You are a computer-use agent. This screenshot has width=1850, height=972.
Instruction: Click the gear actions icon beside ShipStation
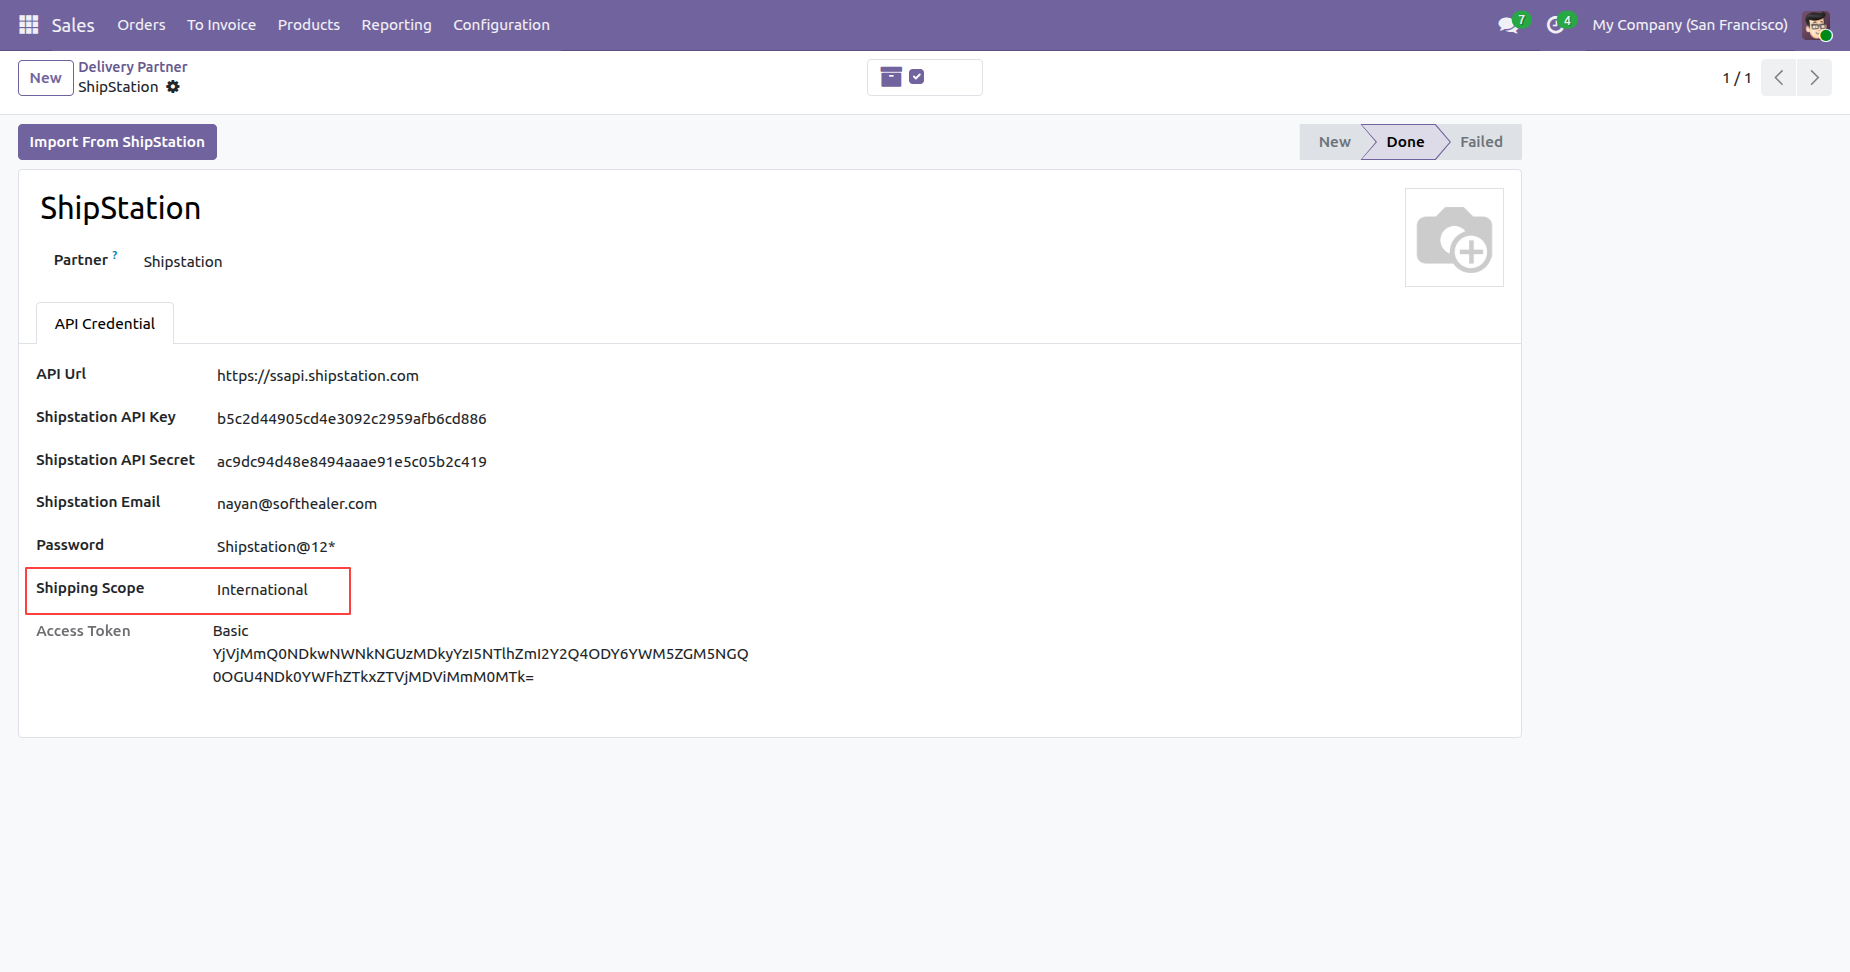tap(173, 87)
